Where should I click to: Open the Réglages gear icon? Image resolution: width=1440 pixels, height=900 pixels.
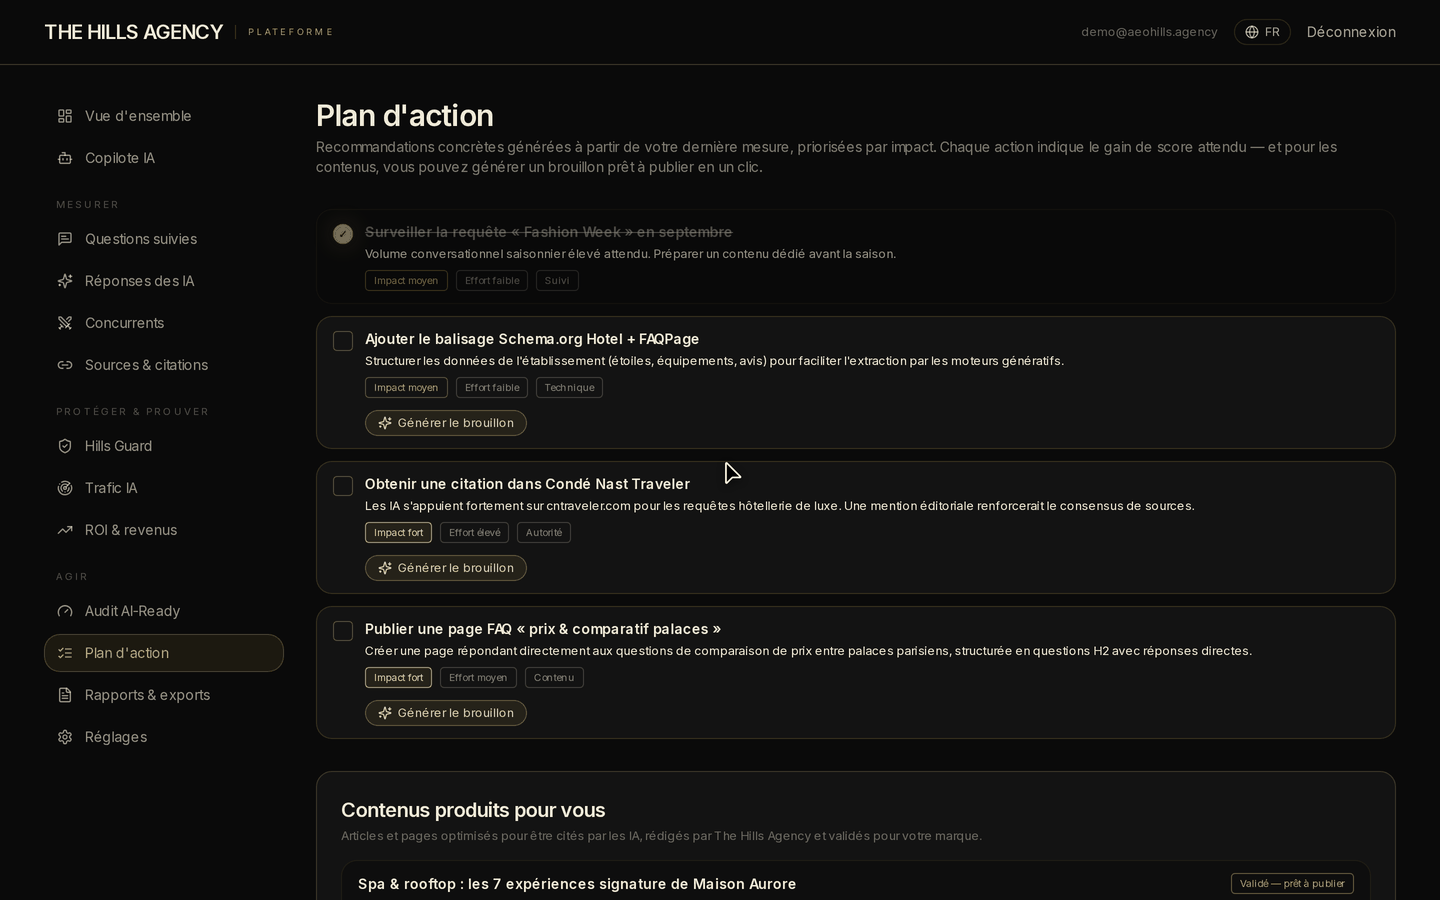point(65,737)
